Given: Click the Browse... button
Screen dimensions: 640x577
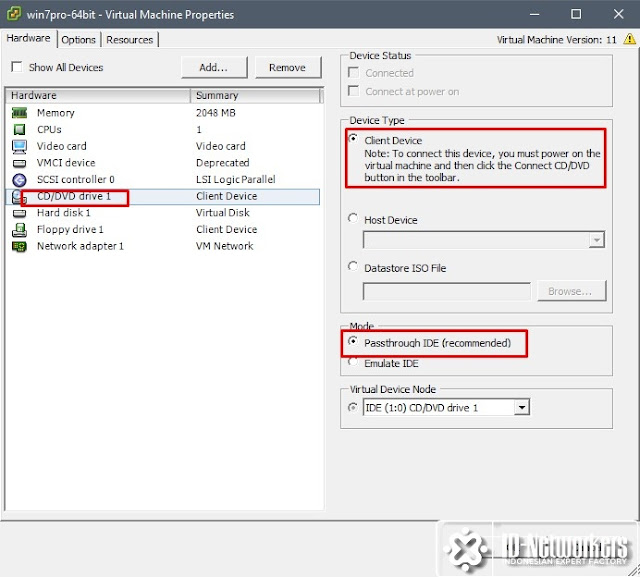Looking at the screenshot, I should pos(571,291).
